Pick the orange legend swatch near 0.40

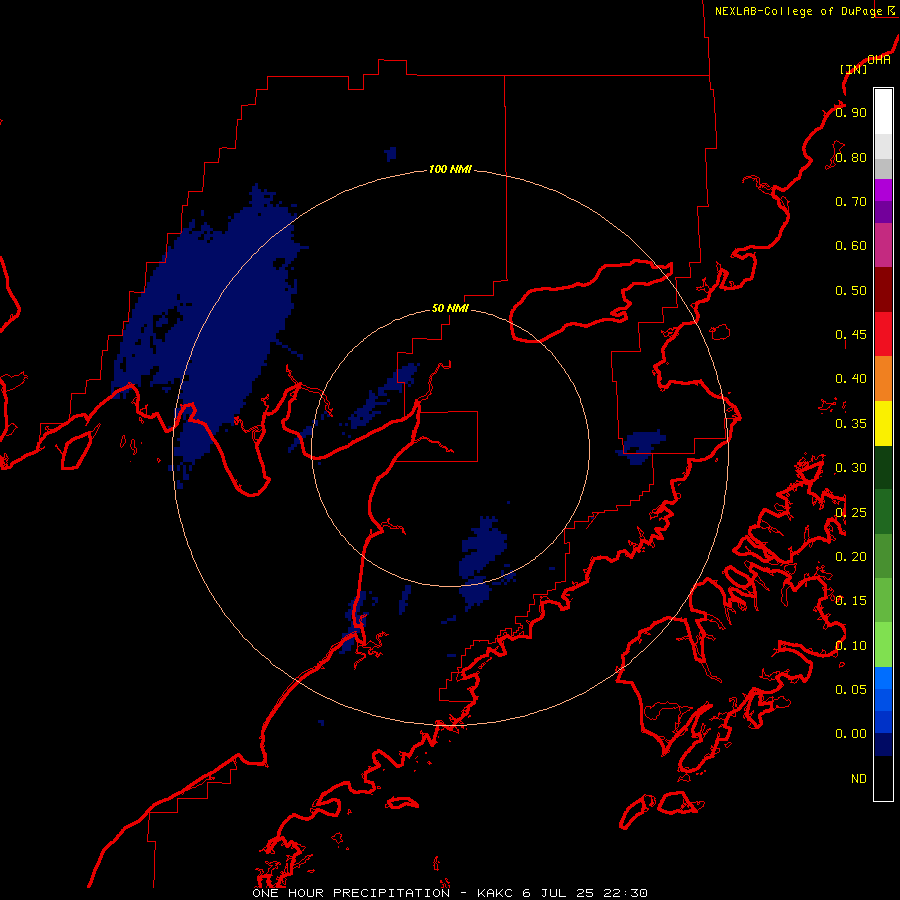[x=883, y=379]
